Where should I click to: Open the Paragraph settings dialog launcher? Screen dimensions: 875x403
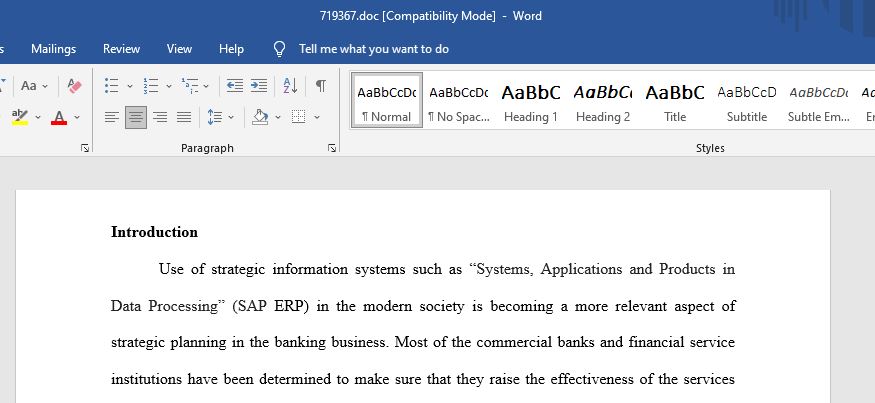pyautogui.click(x=332, y=148)
